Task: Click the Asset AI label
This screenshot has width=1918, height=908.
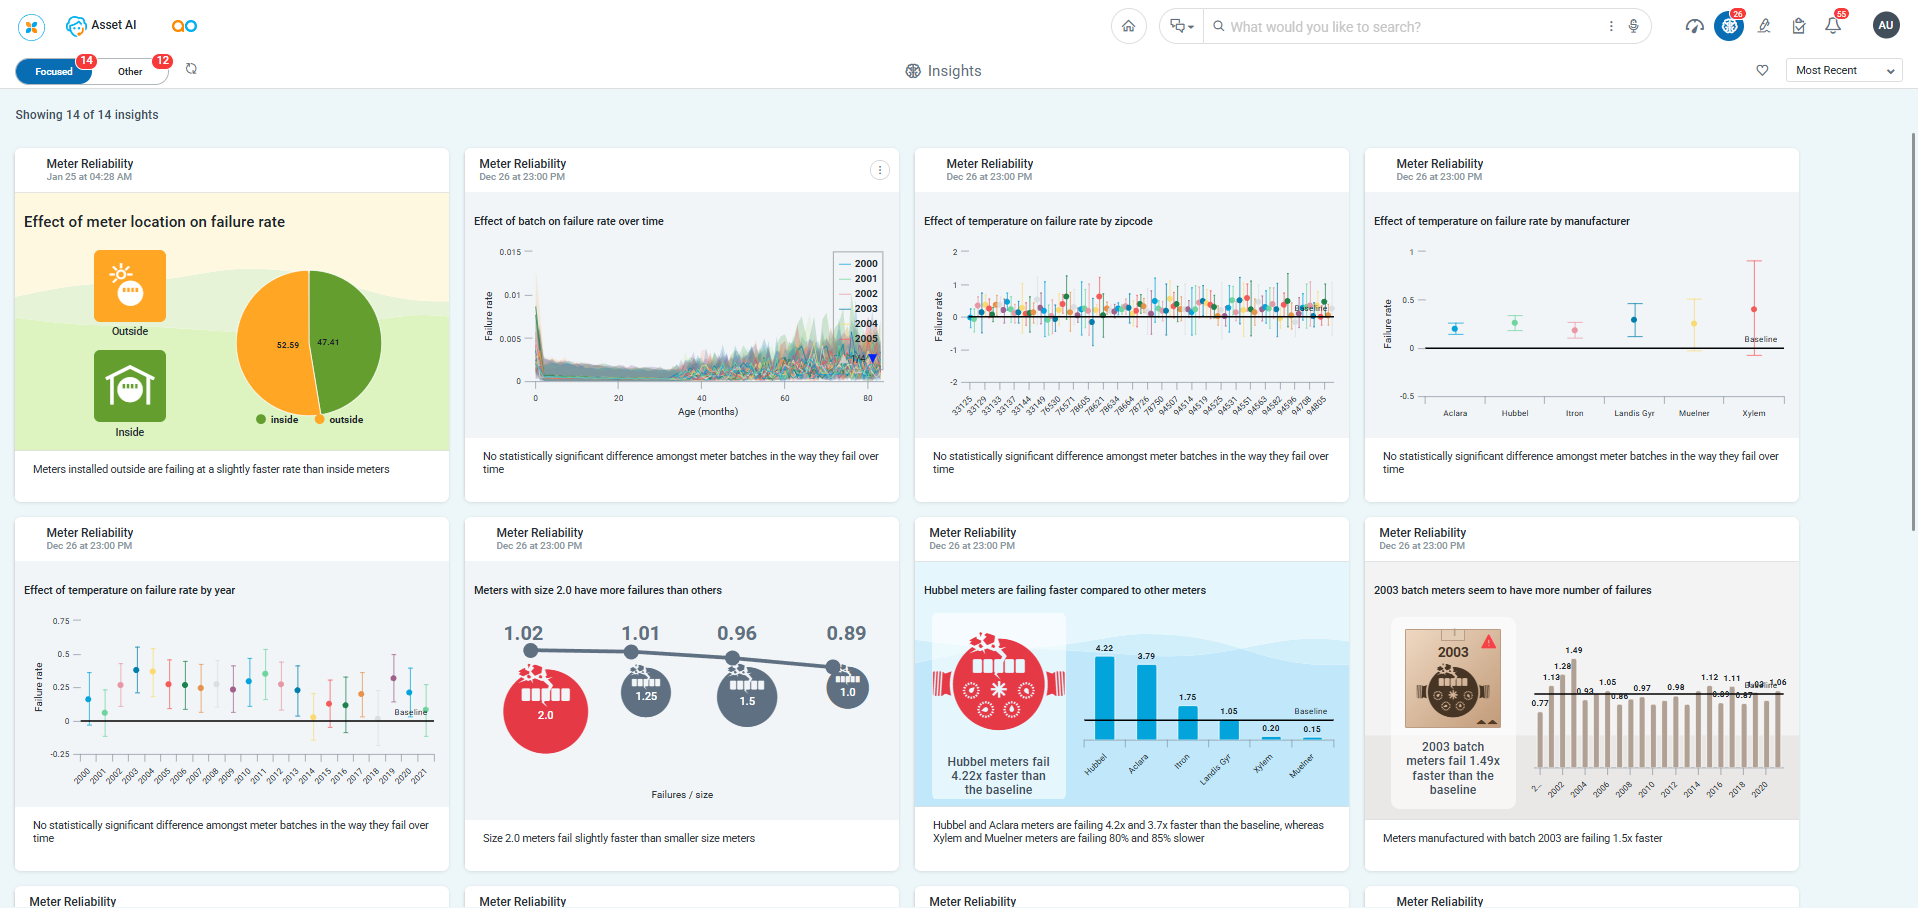Action: pos(113,25)
